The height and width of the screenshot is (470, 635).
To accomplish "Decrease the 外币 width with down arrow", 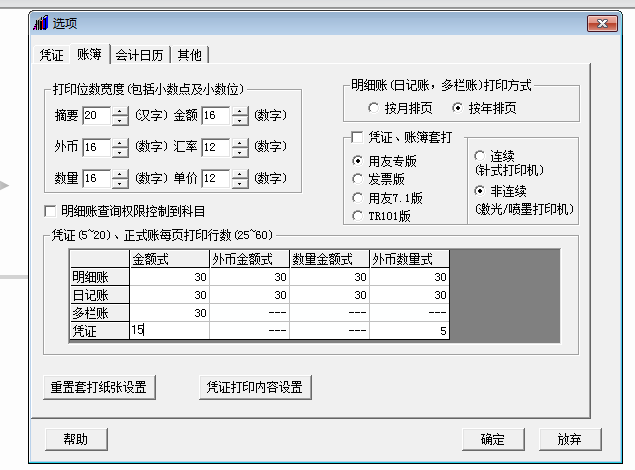I will point(120,152).
